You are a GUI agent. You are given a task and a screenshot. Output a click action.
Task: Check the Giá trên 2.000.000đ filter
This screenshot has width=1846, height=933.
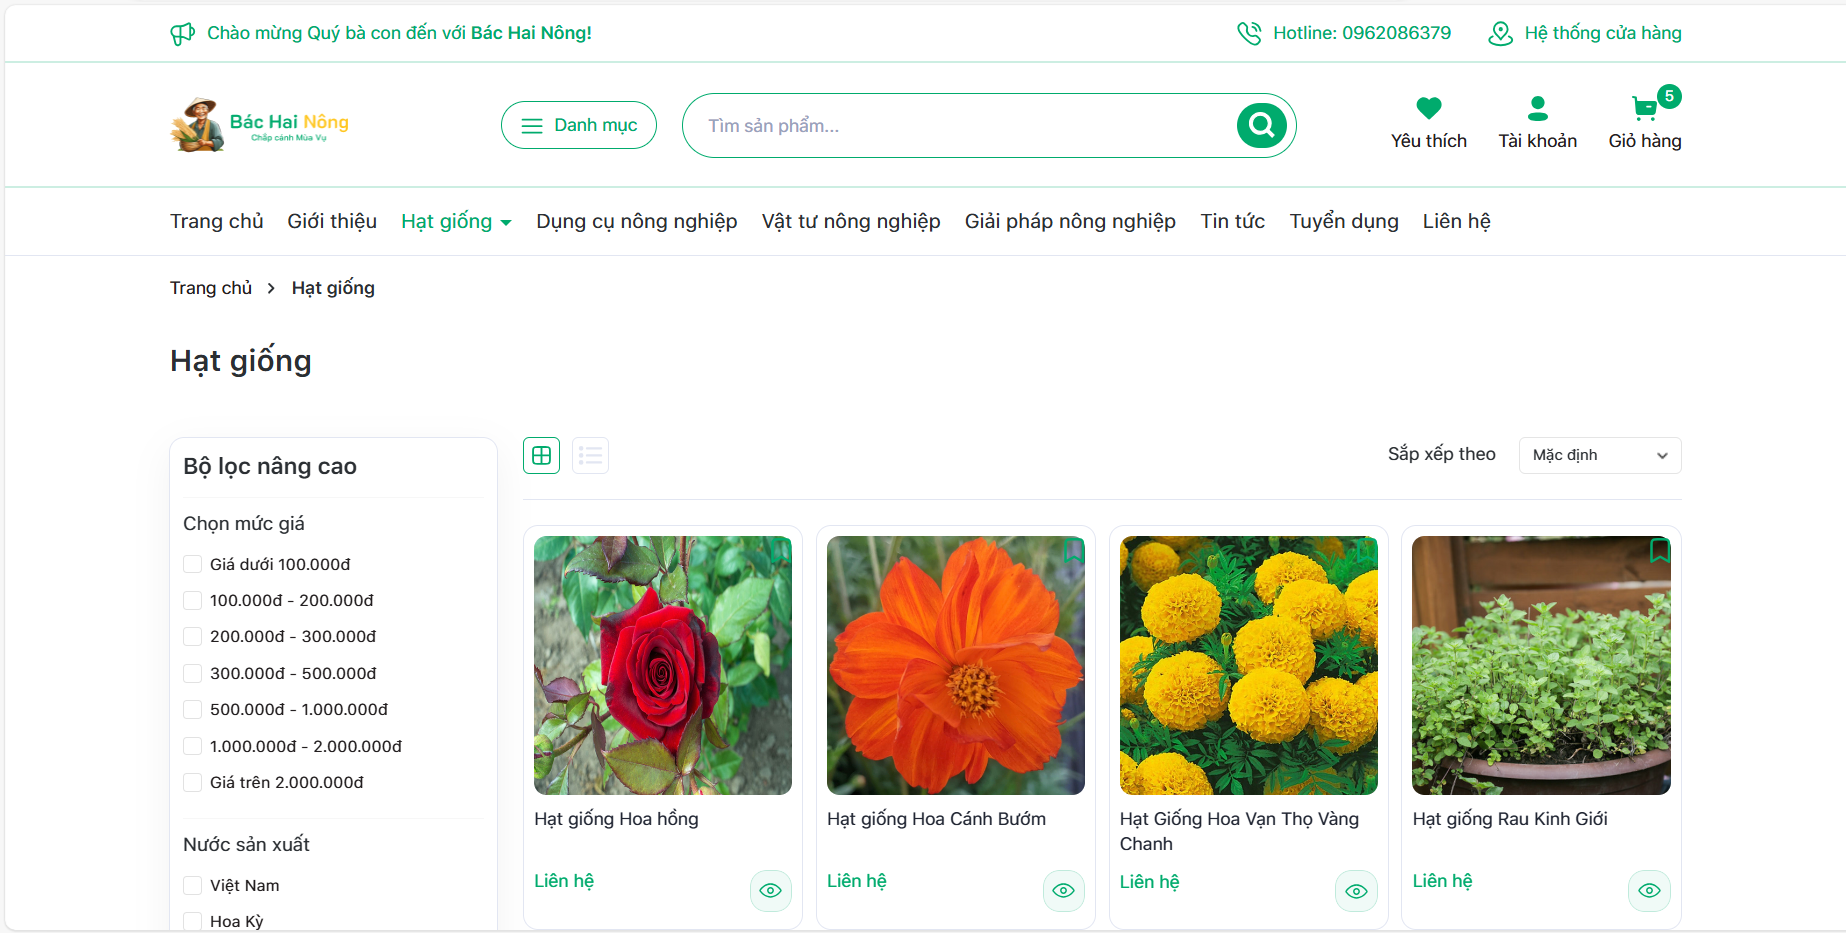point(193,782)
